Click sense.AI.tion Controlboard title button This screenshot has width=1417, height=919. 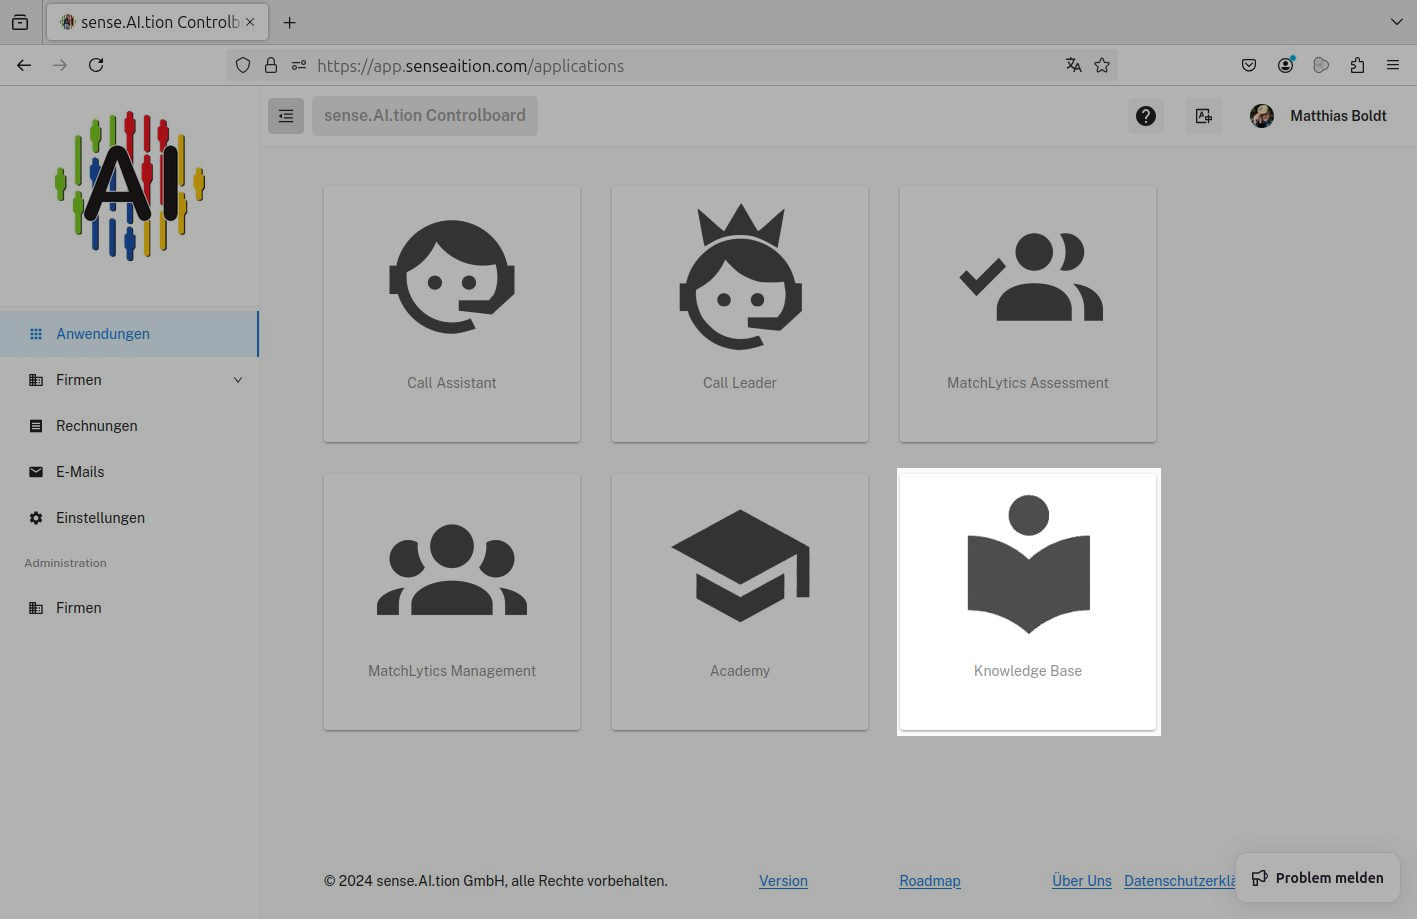coord(425,116)
